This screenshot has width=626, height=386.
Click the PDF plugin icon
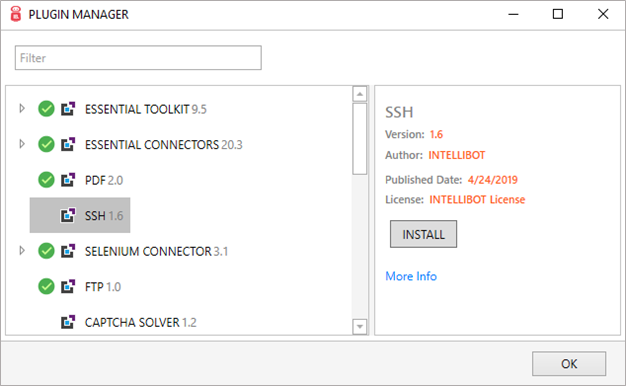[x=68, y=180]
